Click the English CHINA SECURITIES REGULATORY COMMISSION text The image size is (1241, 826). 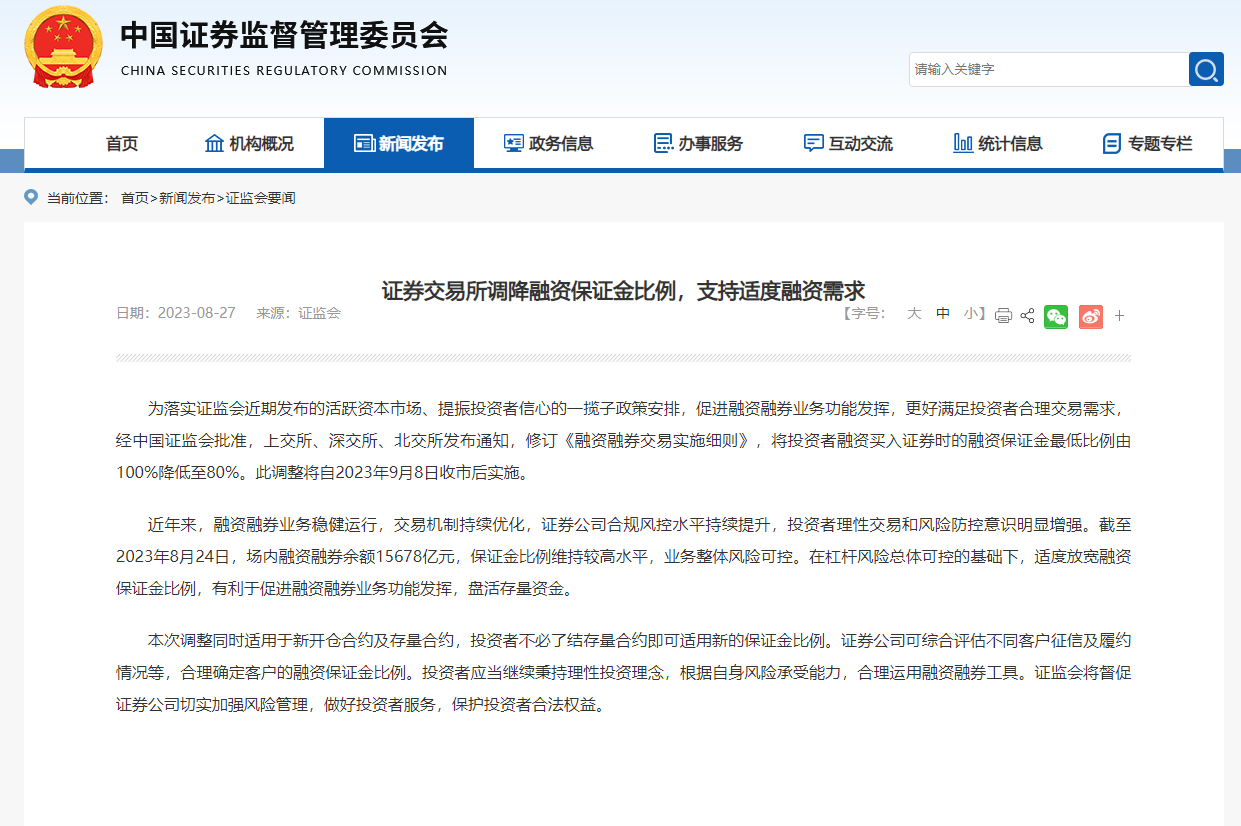coord(284,71)
